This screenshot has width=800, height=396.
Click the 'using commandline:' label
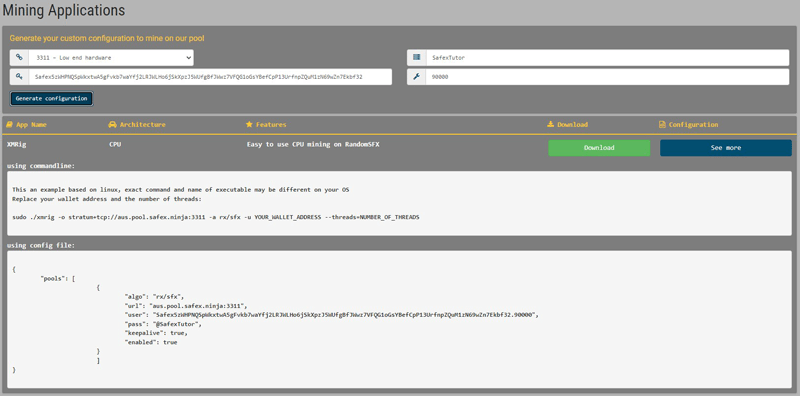click(41, 166)
